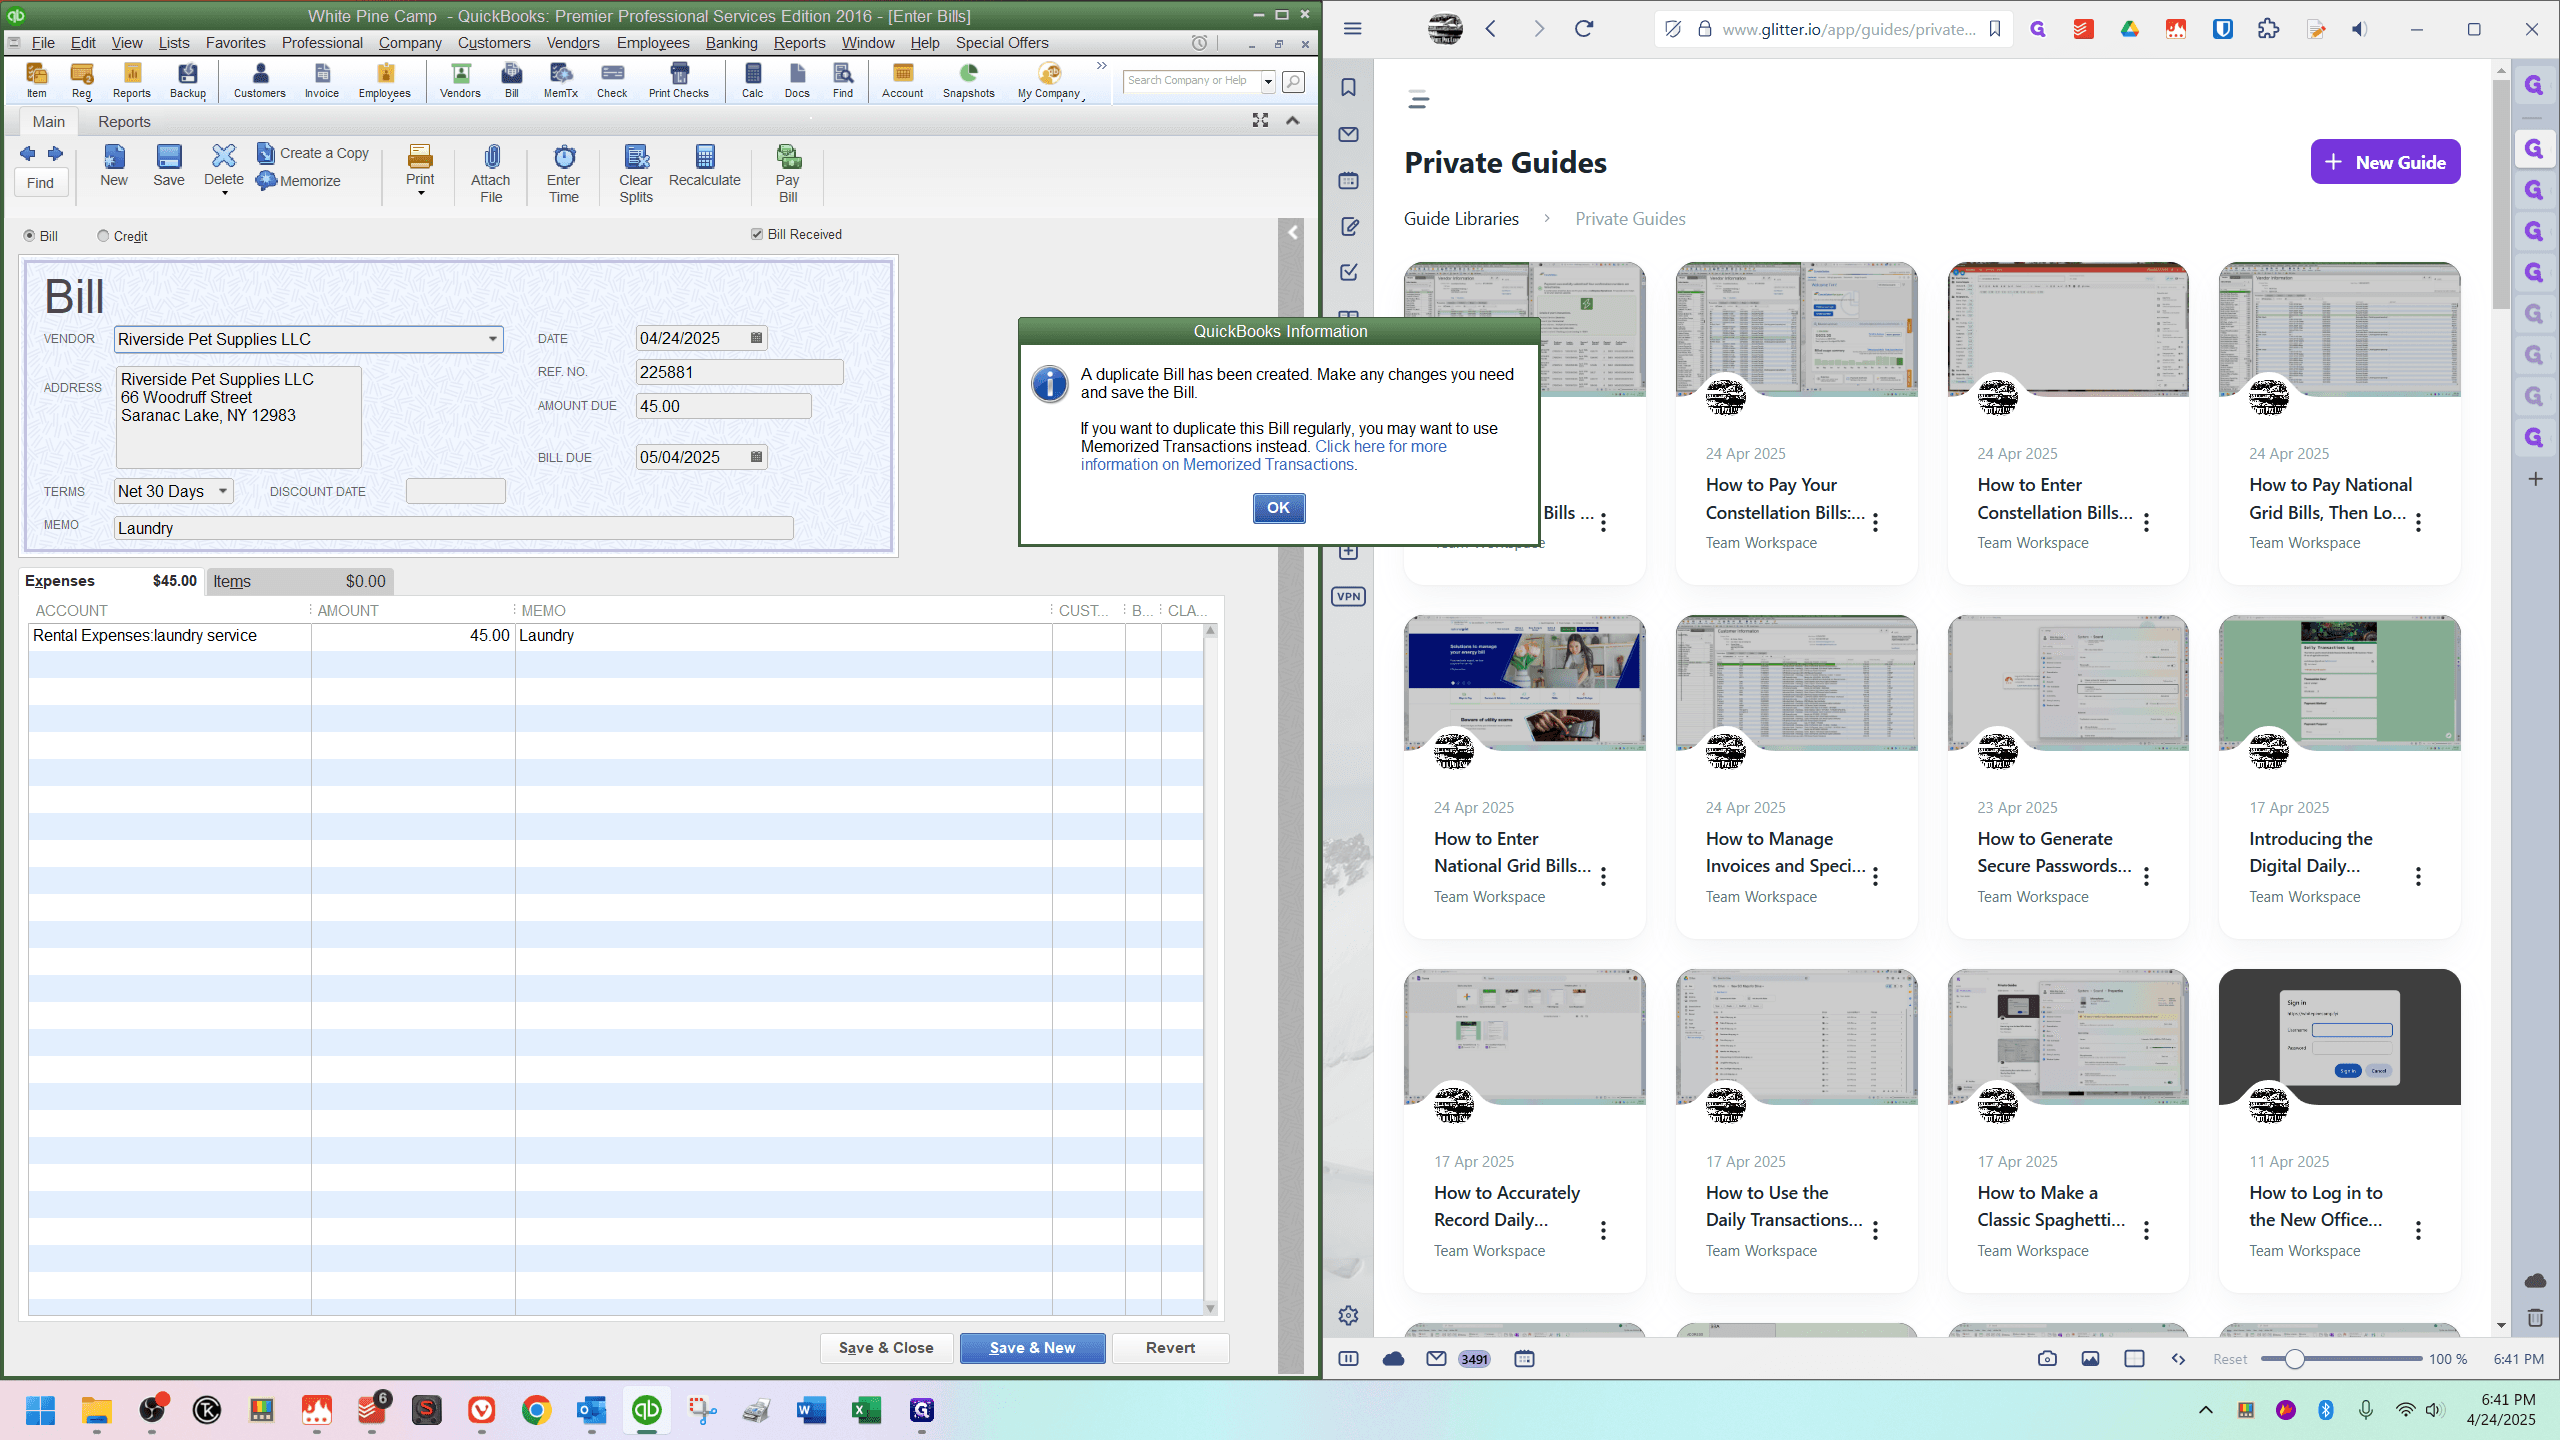The height and width of the screenshot is (1440, 2560).
Task: Click the Recalculate icon
Action: [x=705, y=166]
